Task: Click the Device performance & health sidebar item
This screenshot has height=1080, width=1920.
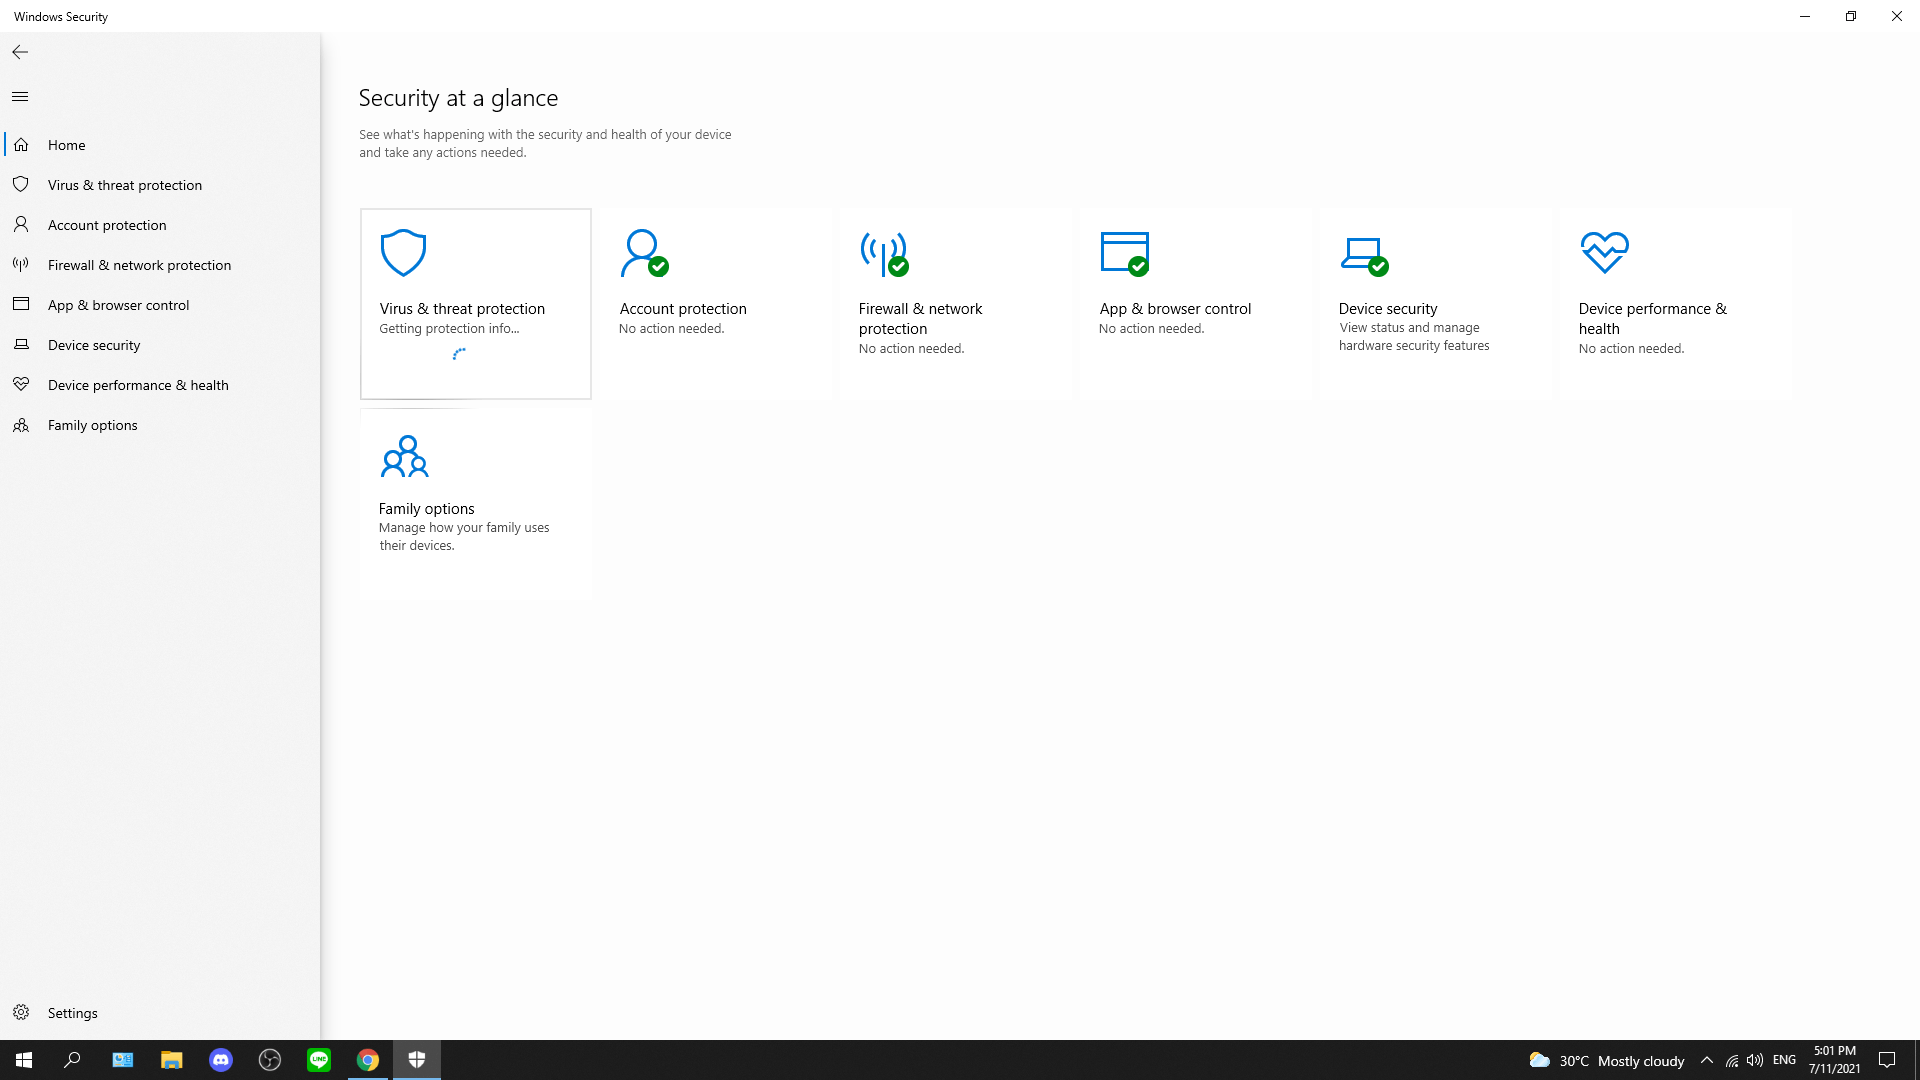Action: click(x=138, y=385)
